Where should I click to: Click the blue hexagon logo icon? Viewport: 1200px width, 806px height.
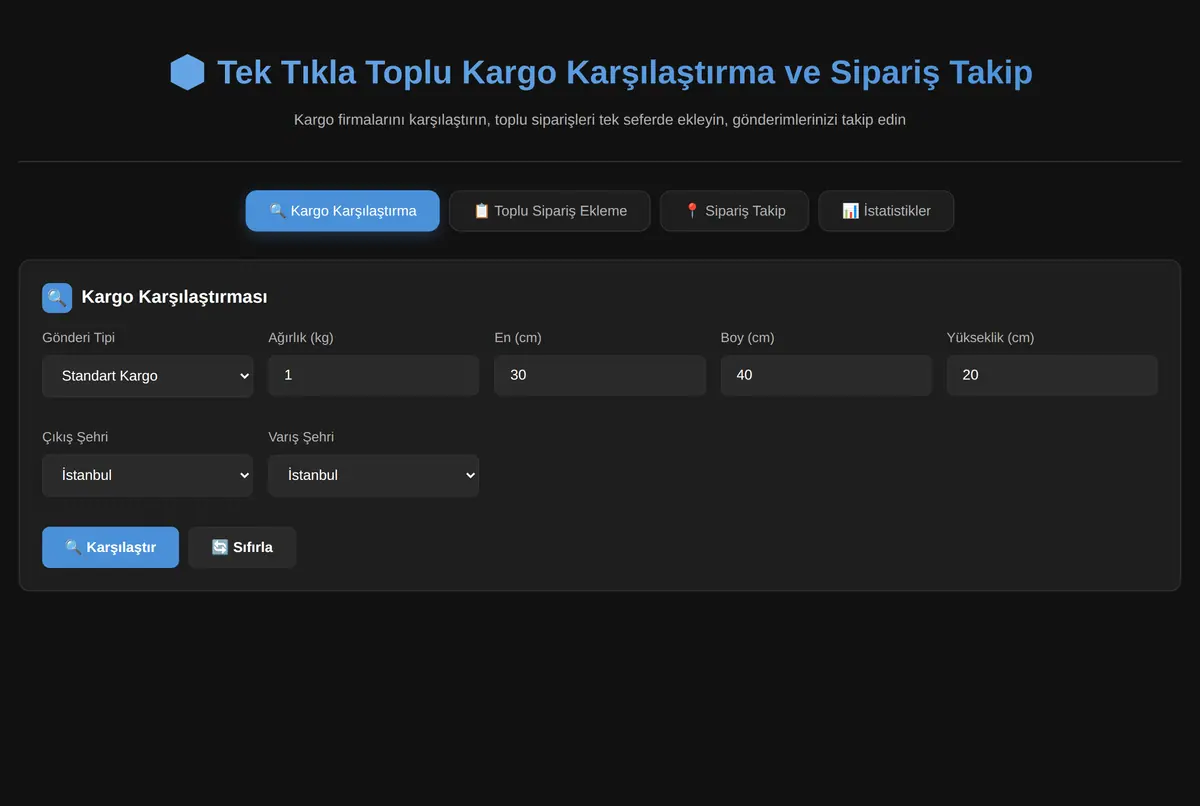click(x=188, y=73)
